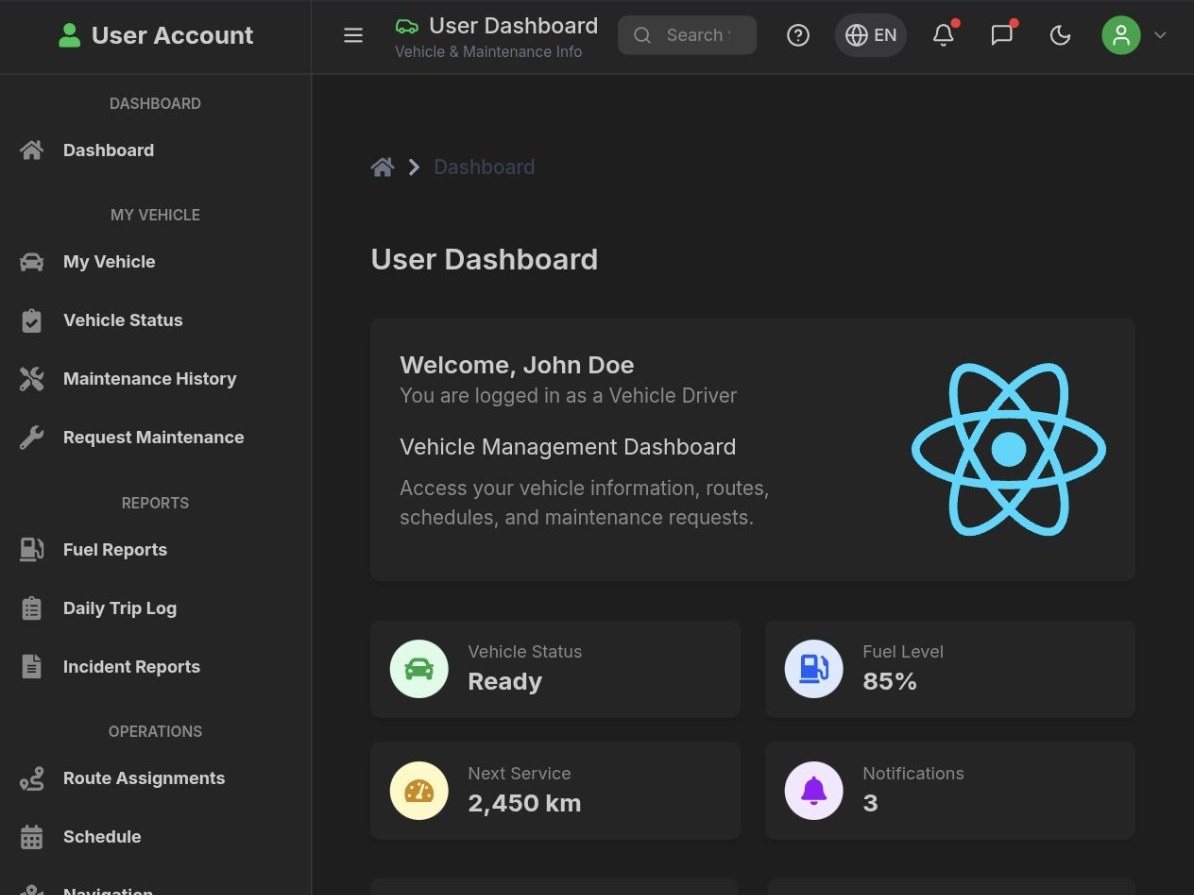
Task: Click Vehicle & Maintenance Info subtitle
Action: click(x=488, y=52)
